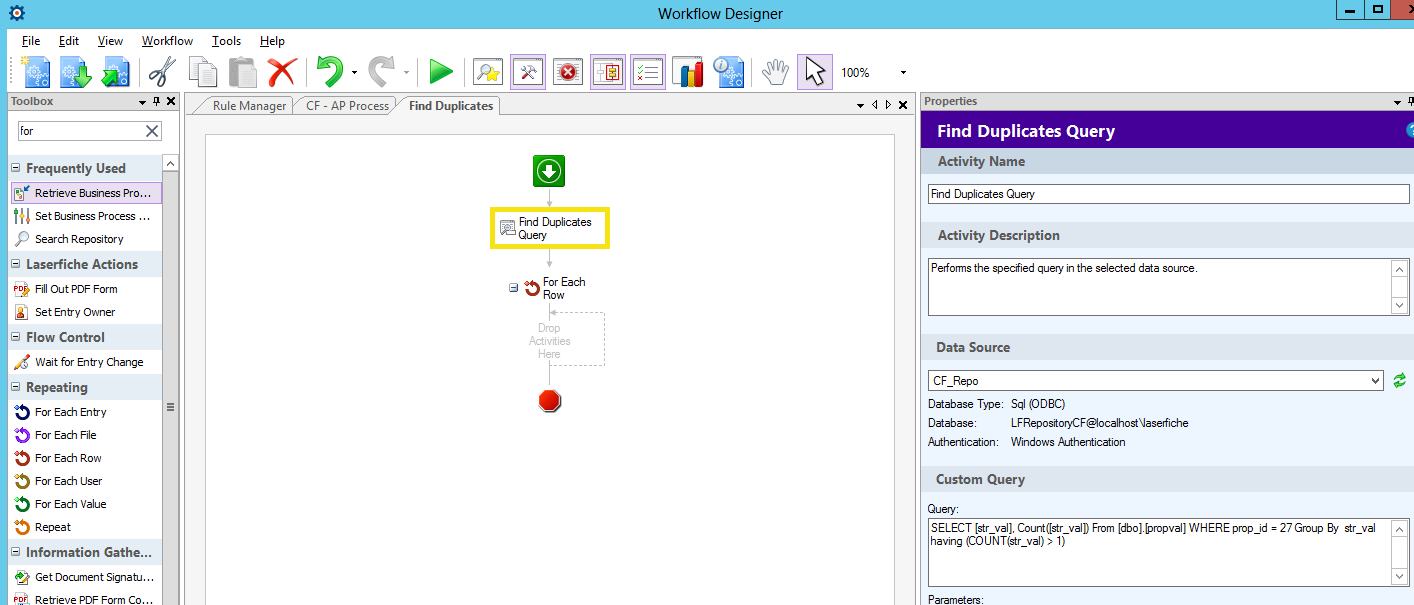Click the green Undo arrow icon
The width and height of the screenshot is (1414, 605).
click(x=329, y=72)
